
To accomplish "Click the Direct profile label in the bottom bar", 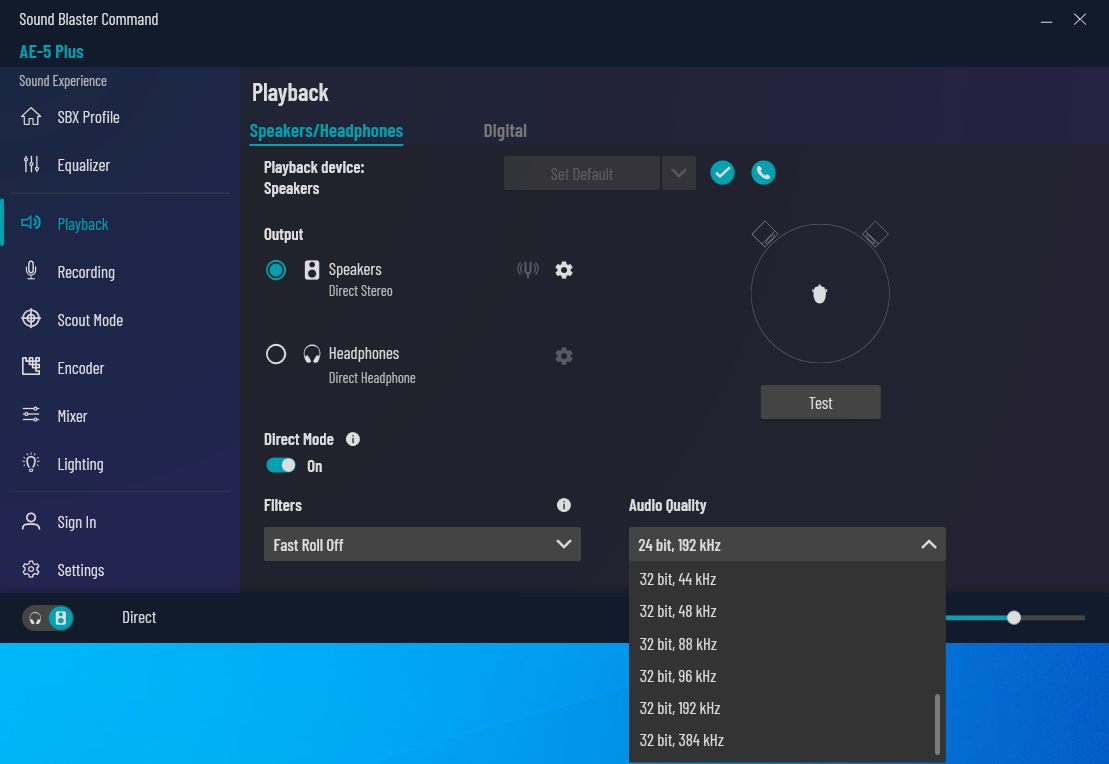I will [139, 618].
